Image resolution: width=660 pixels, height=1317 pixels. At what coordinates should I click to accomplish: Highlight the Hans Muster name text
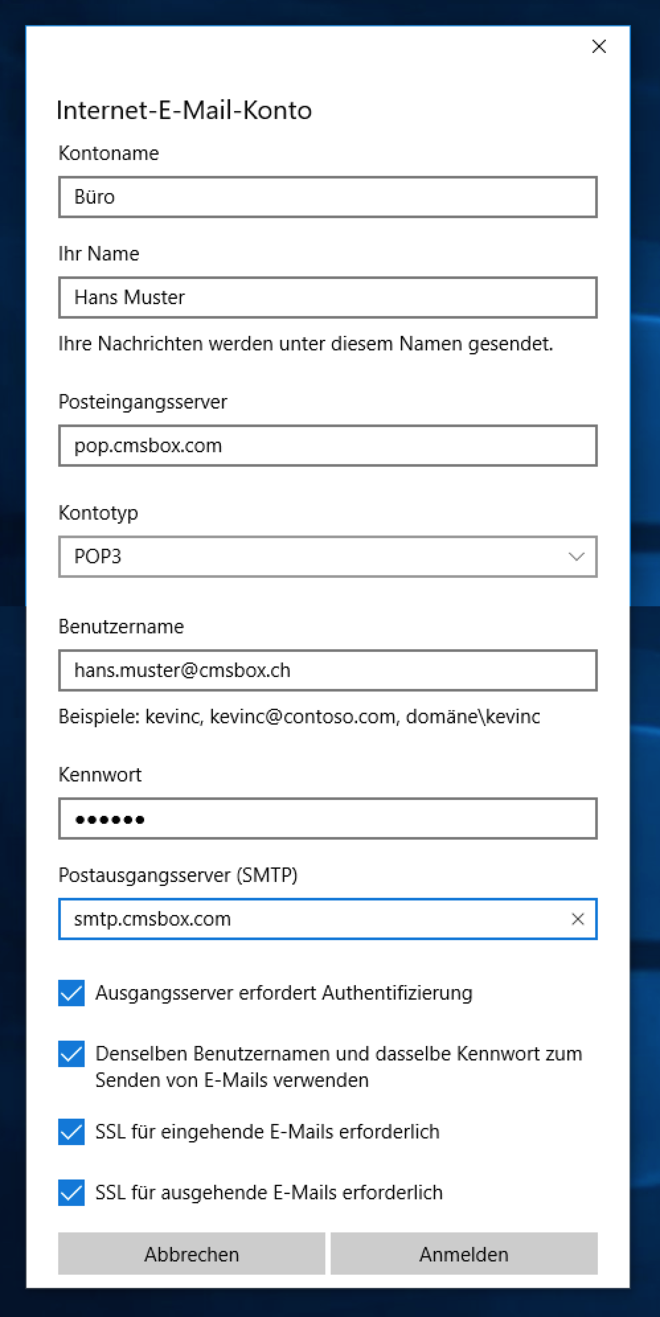(125, 297)
